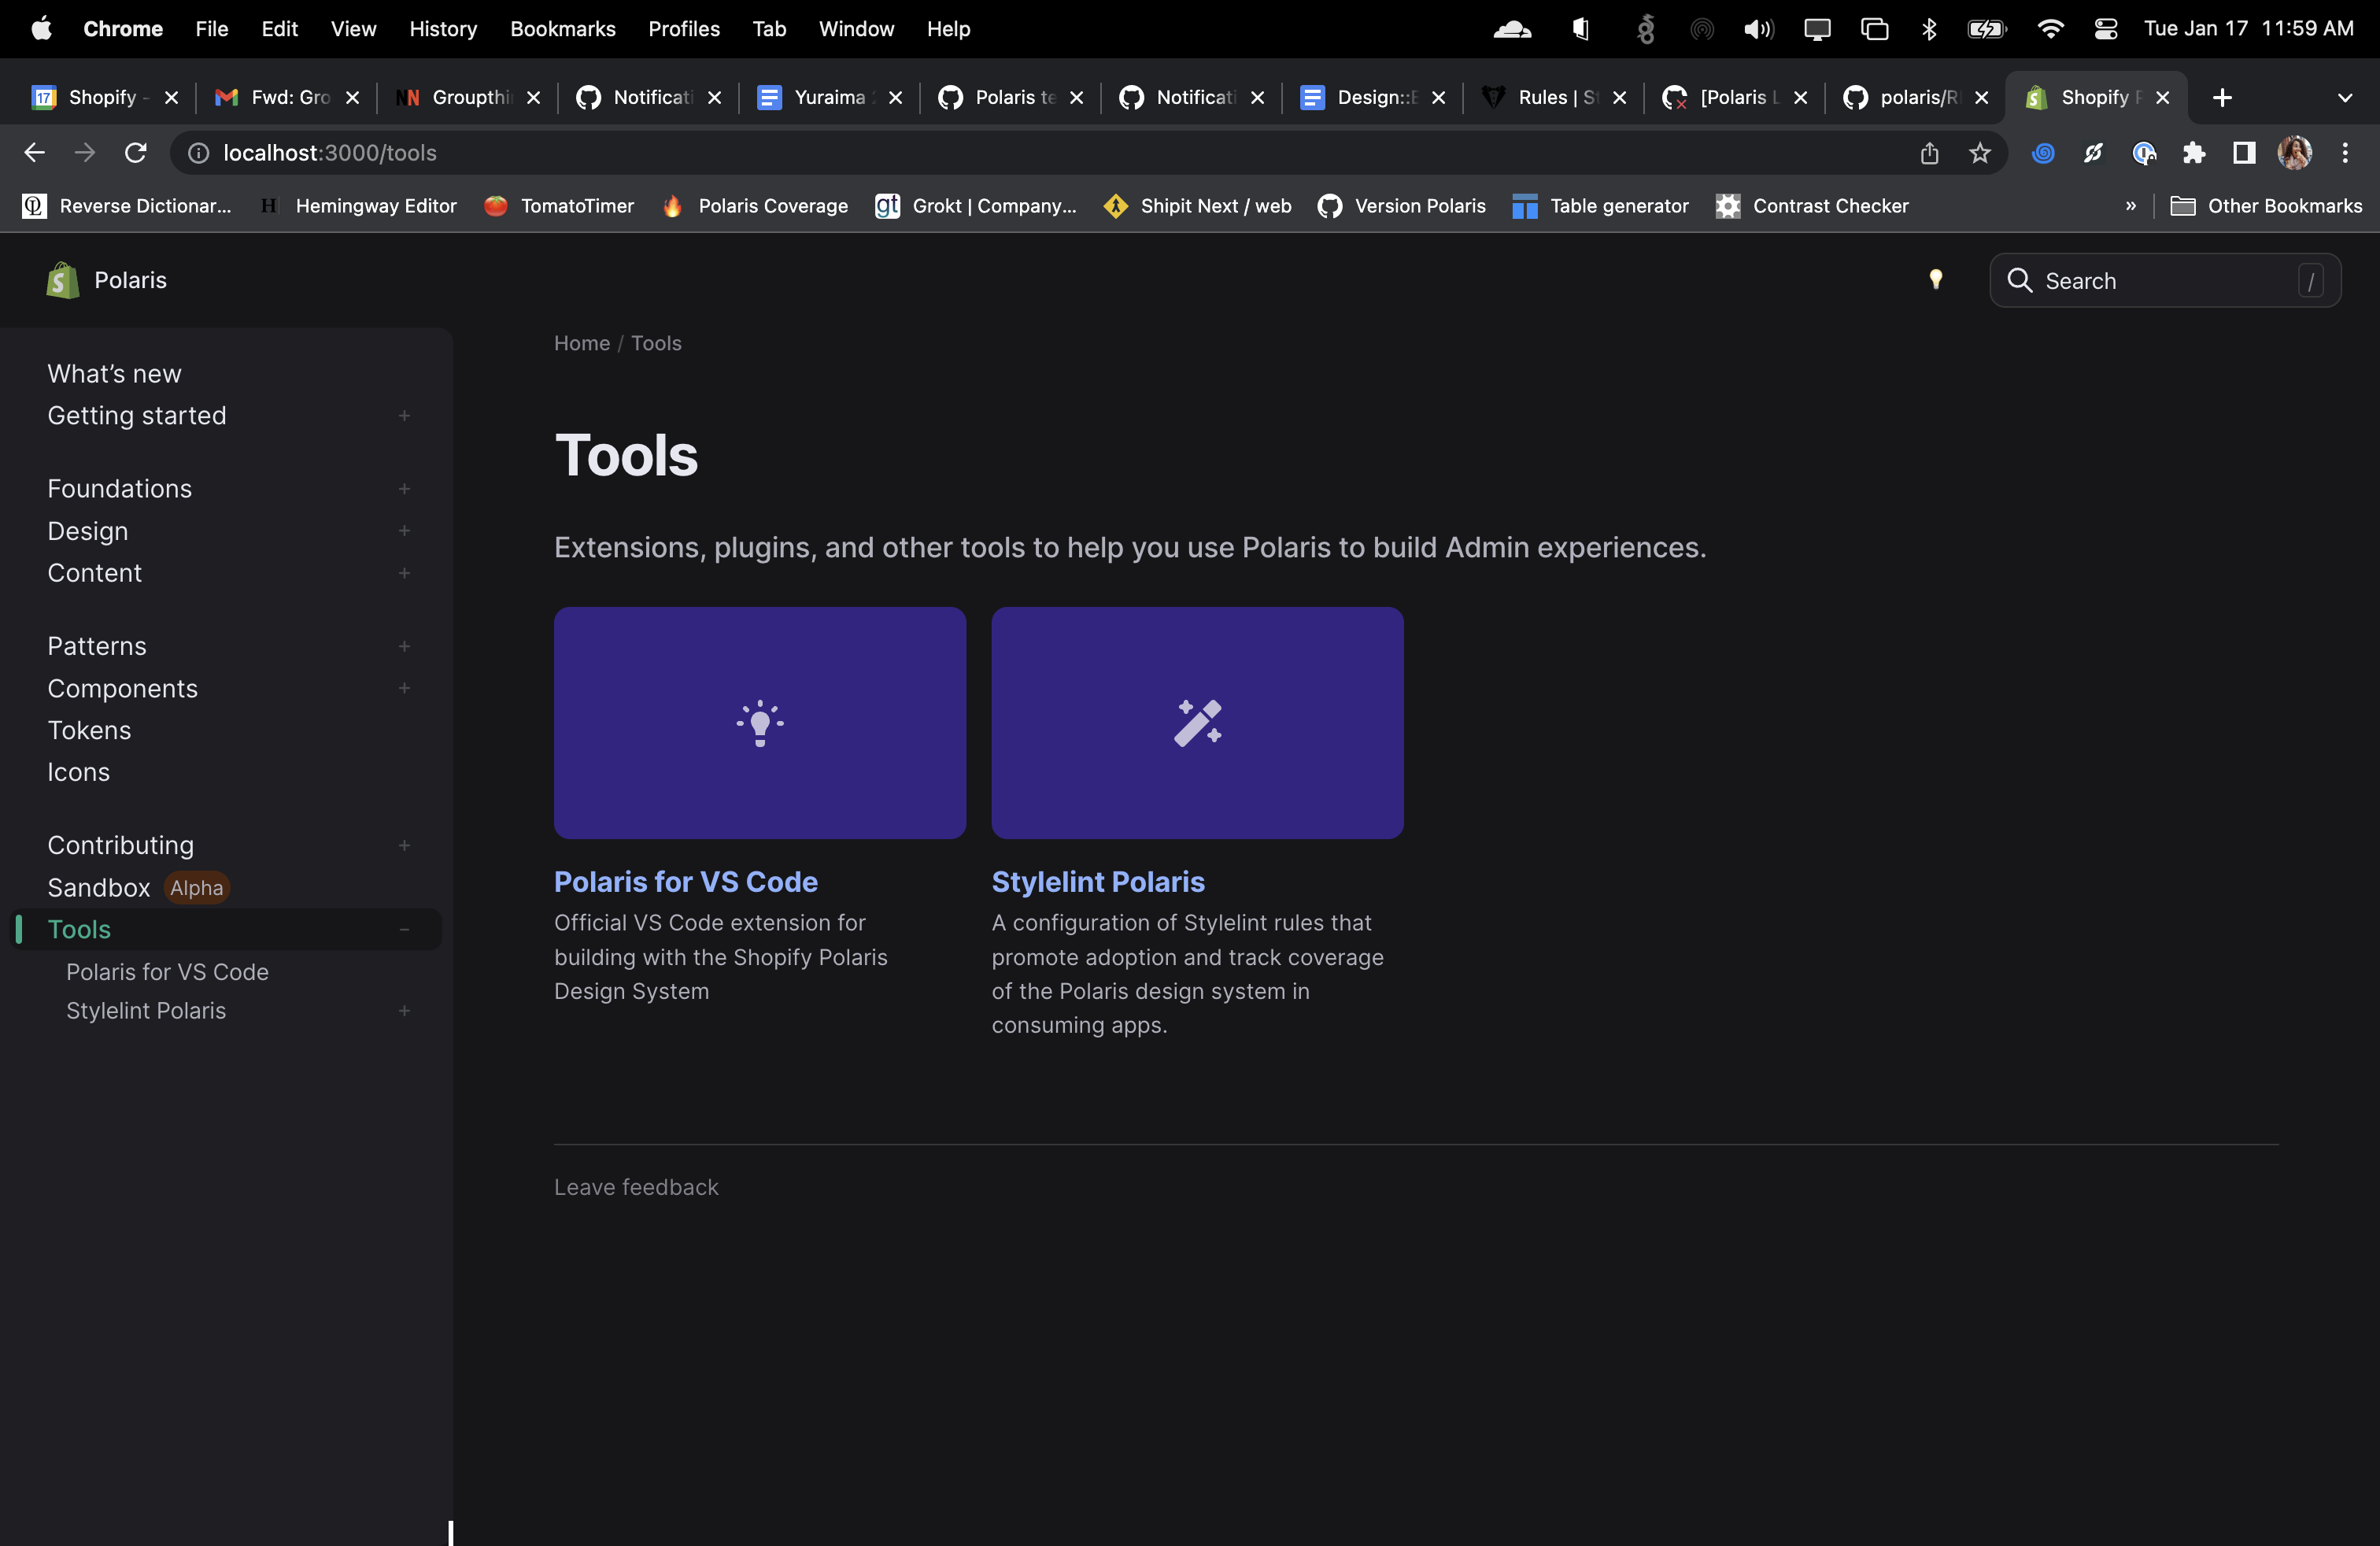Toggle Chrome side panel icon
This screenshot has width=2380, height=1546.
click(2243, 153)
